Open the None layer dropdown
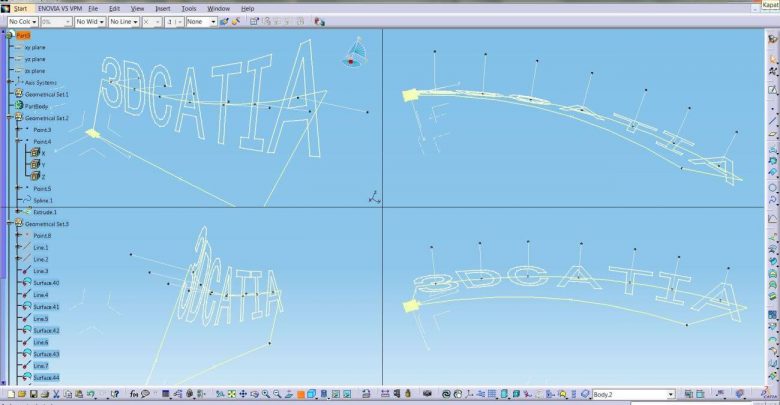Image resolution: width=780 pixels, height=405 pixels. coord(201,21)
